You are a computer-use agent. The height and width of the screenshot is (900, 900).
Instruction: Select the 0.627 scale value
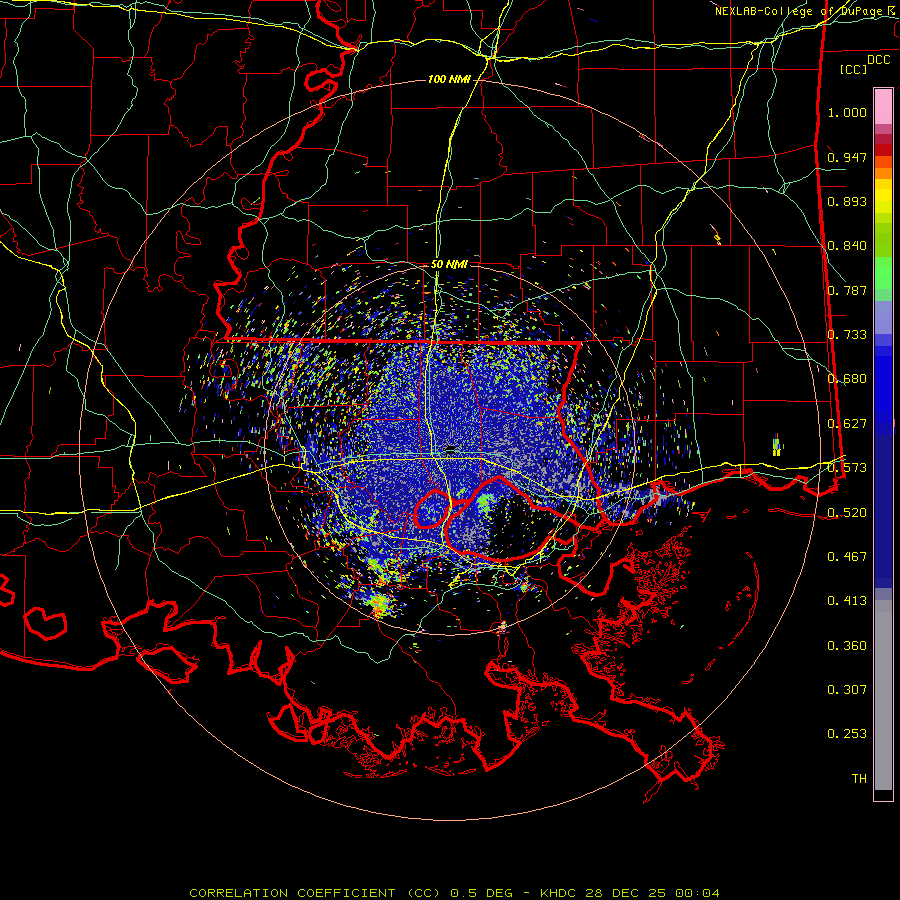847,424
